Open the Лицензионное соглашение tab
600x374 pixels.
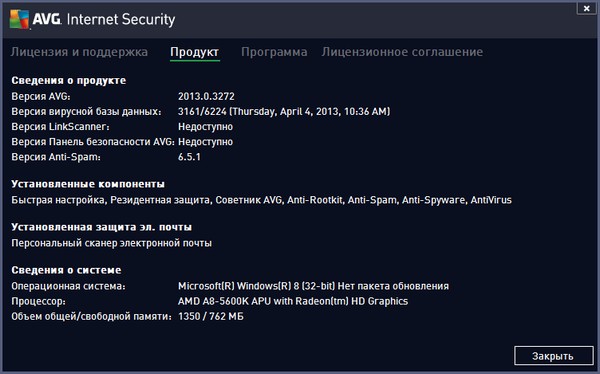click(402, 52)
